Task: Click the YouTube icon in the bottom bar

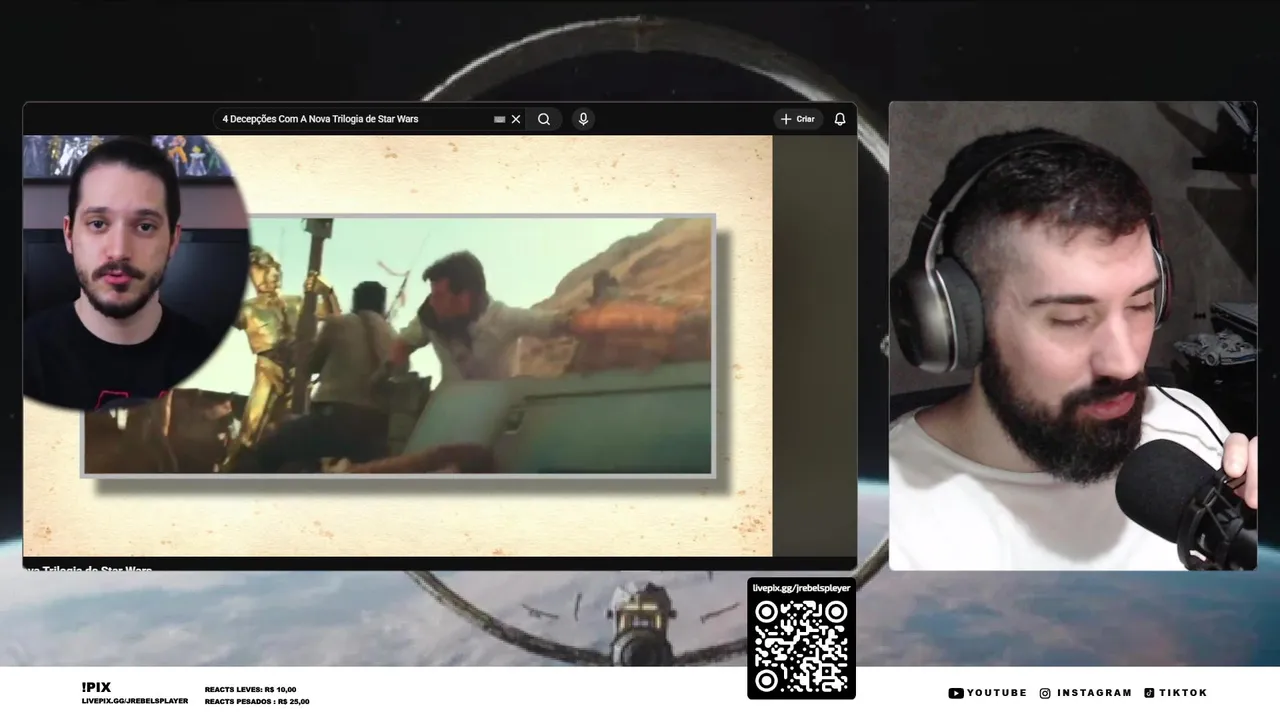Action: tap(956, 693)
